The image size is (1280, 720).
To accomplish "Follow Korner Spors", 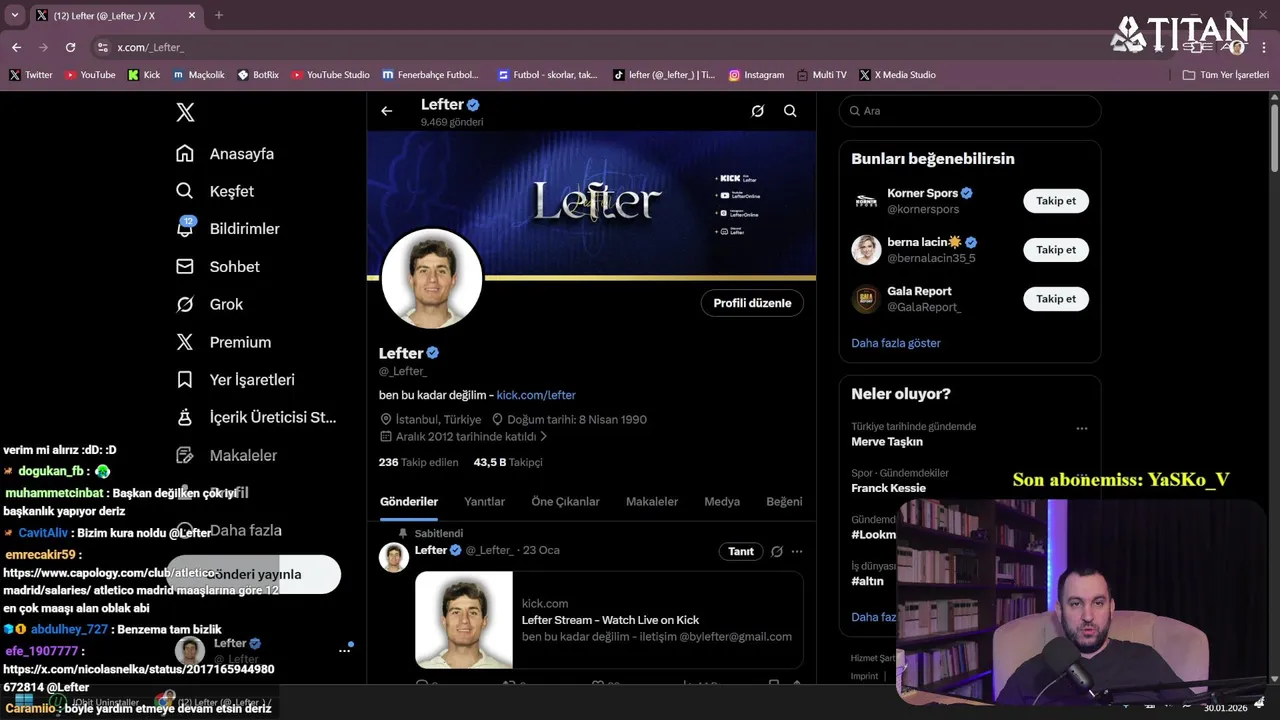I will (x=1056, y=201).
